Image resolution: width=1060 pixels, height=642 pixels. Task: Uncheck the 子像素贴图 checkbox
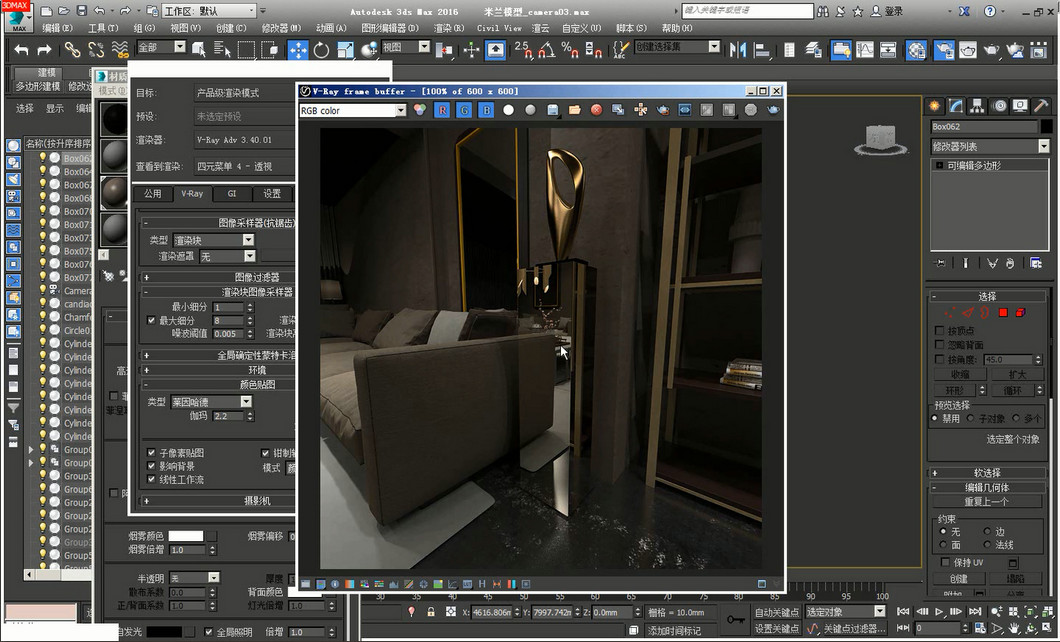coord(151,453)
